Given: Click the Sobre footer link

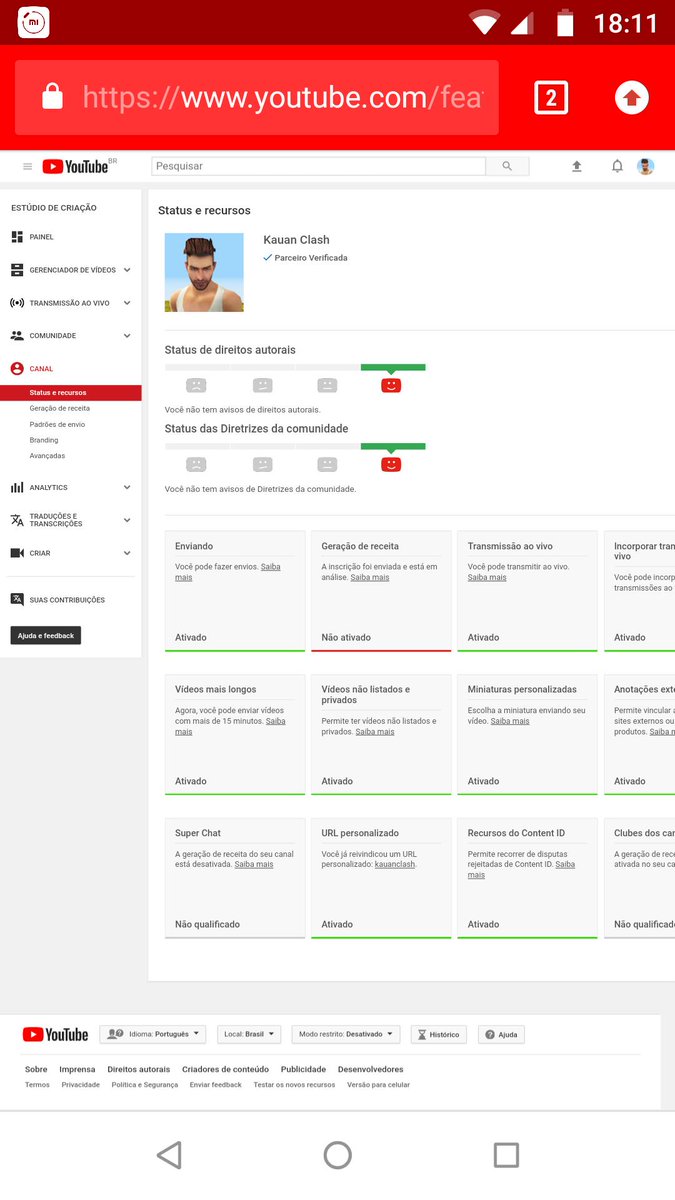Looking at the screenshot, I should [x=36, y=1069].
